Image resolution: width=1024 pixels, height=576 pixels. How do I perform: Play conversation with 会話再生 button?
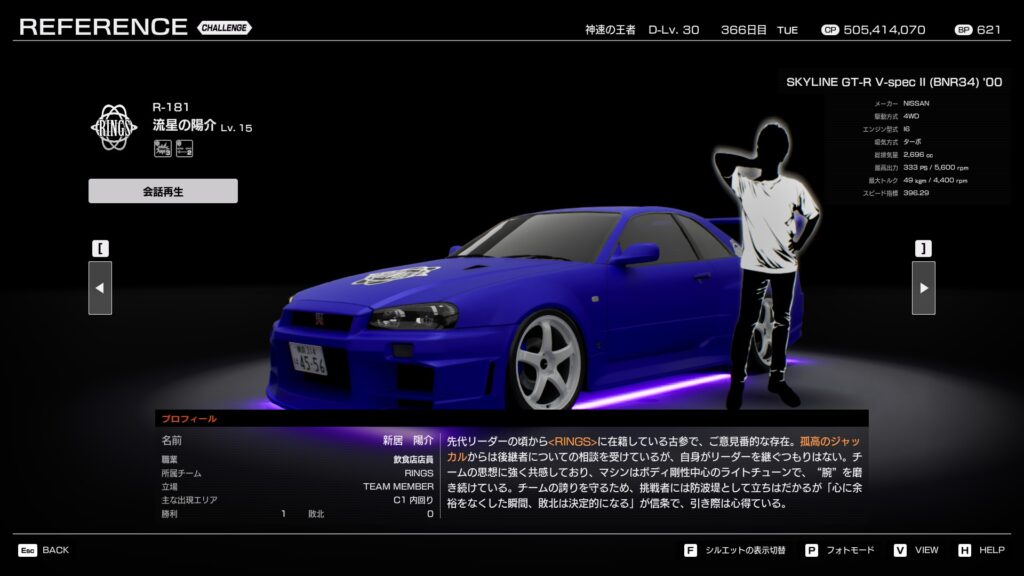click(x=163, y=191)
